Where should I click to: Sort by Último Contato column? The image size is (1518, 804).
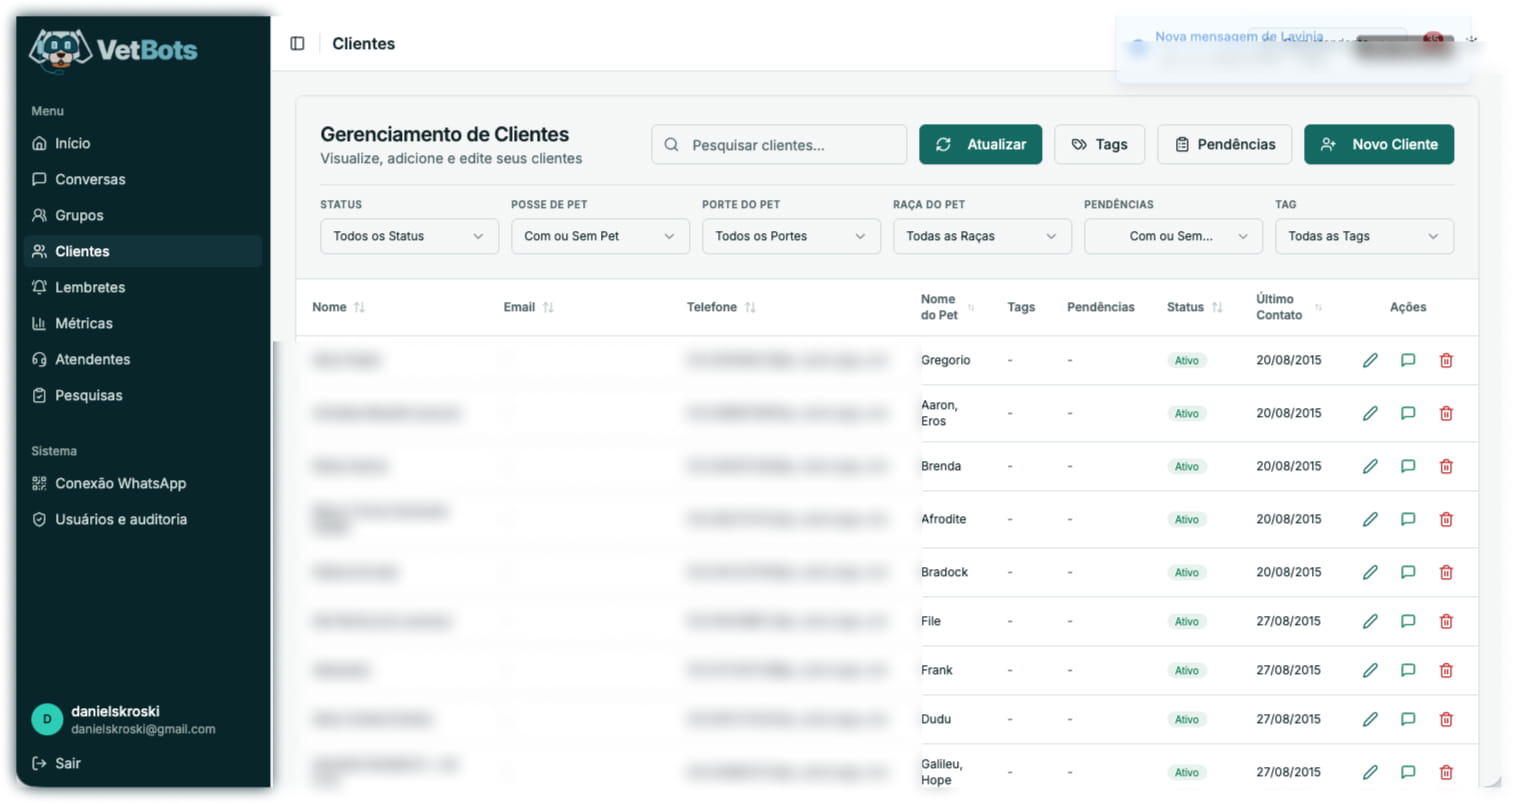point(1289,307)
